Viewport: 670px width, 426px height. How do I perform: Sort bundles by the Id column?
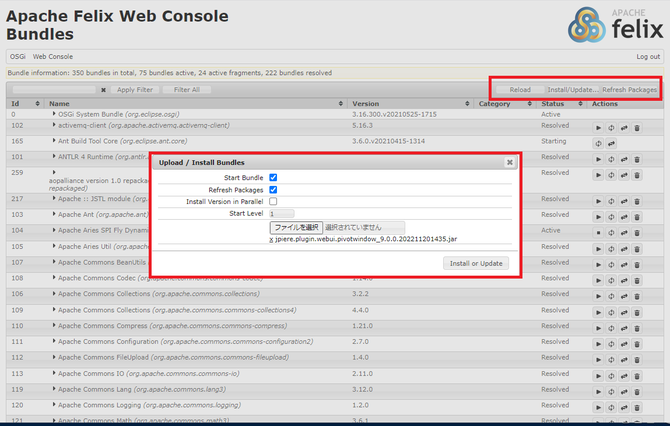pyautogui.click(x=25, y=103)
